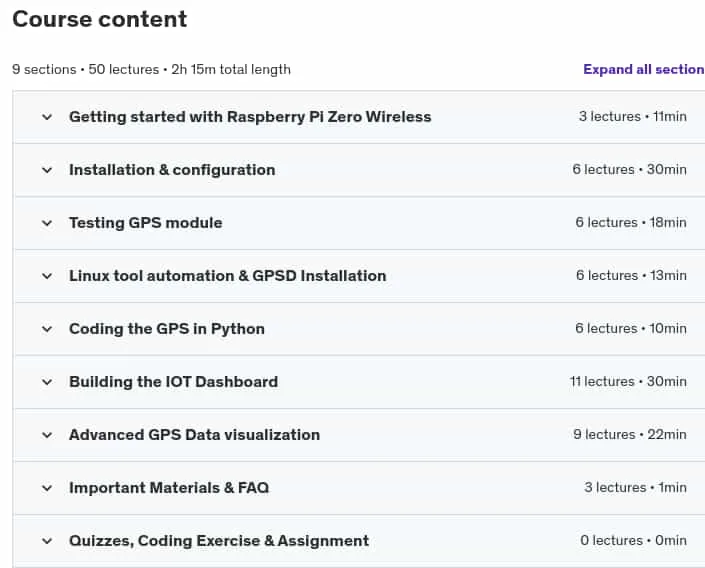Expand the Getting started with Raspberry Pi section chevron
The width and height of the screenshot is (705, 568).
(x=47, y=117)
